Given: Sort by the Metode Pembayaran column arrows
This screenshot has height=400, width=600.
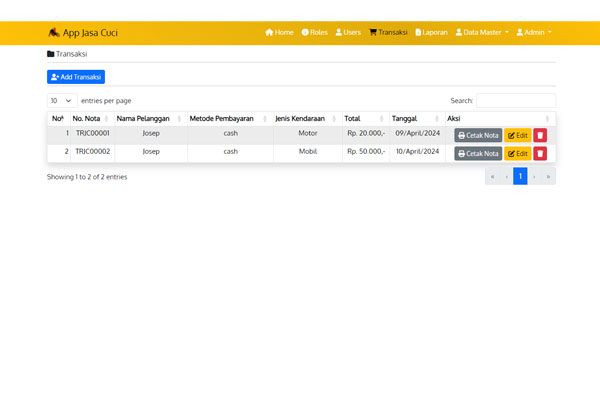Looking at the screenshot, I should 265,119.
